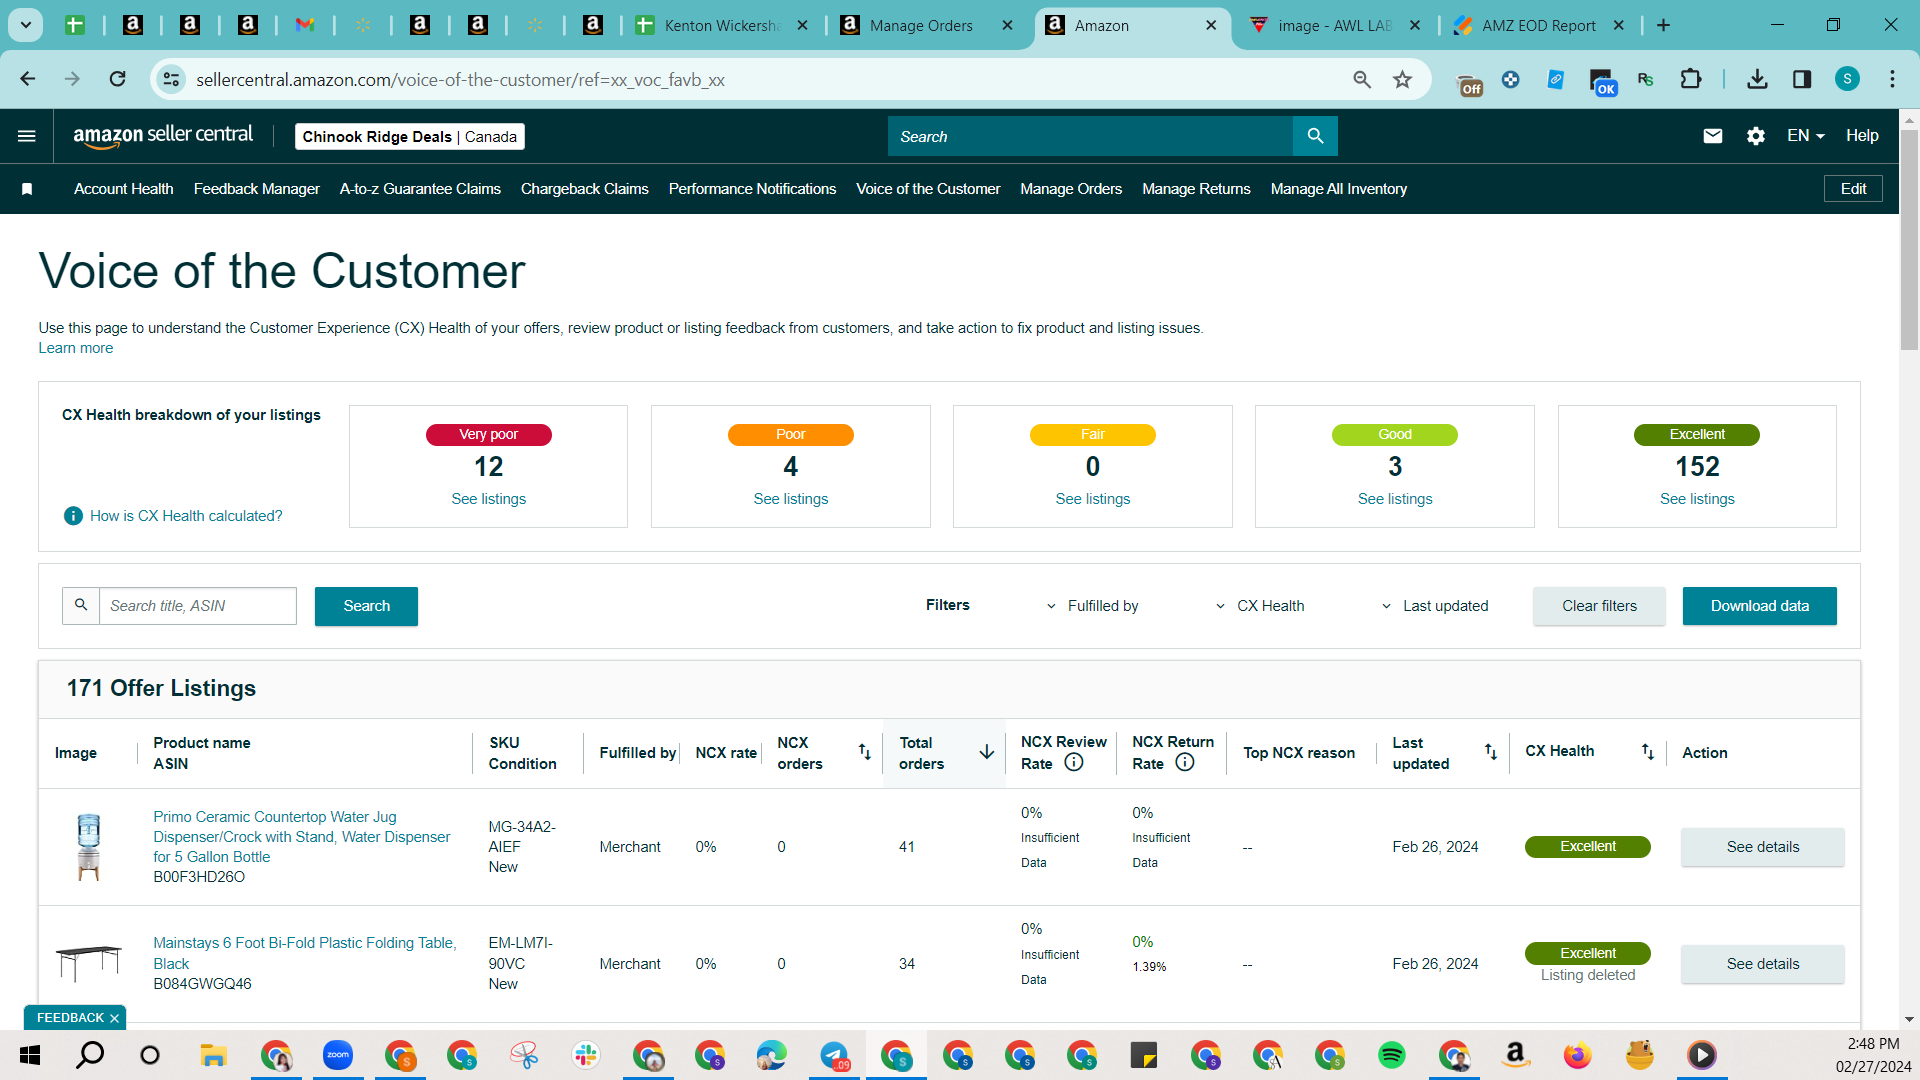This screenshot has width=1920, height=1080.
Task: Open How is CX Health calculated link
Action: tap(186, 516)
